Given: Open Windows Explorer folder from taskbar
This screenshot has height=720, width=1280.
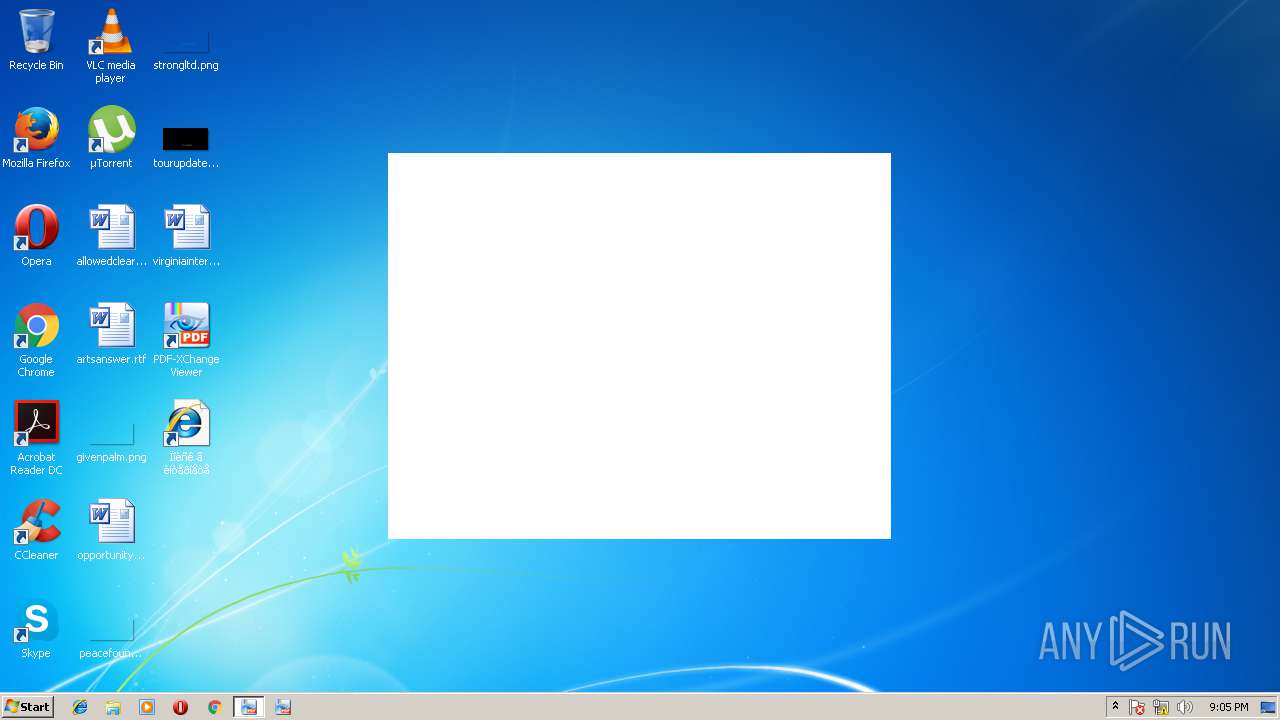Looking at the screenshot, I should [113, 707].
